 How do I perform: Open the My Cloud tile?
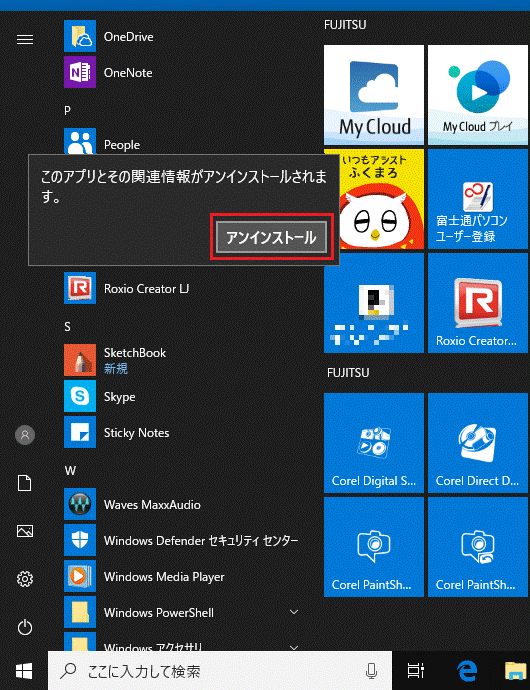374,95
